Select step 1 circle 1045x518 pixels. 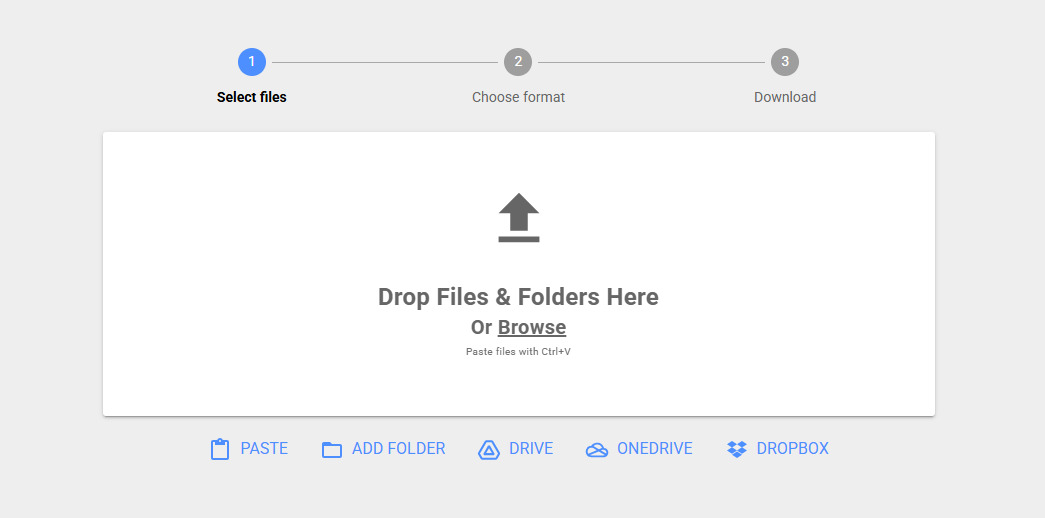pyautogui.click(x=252, y=62)
